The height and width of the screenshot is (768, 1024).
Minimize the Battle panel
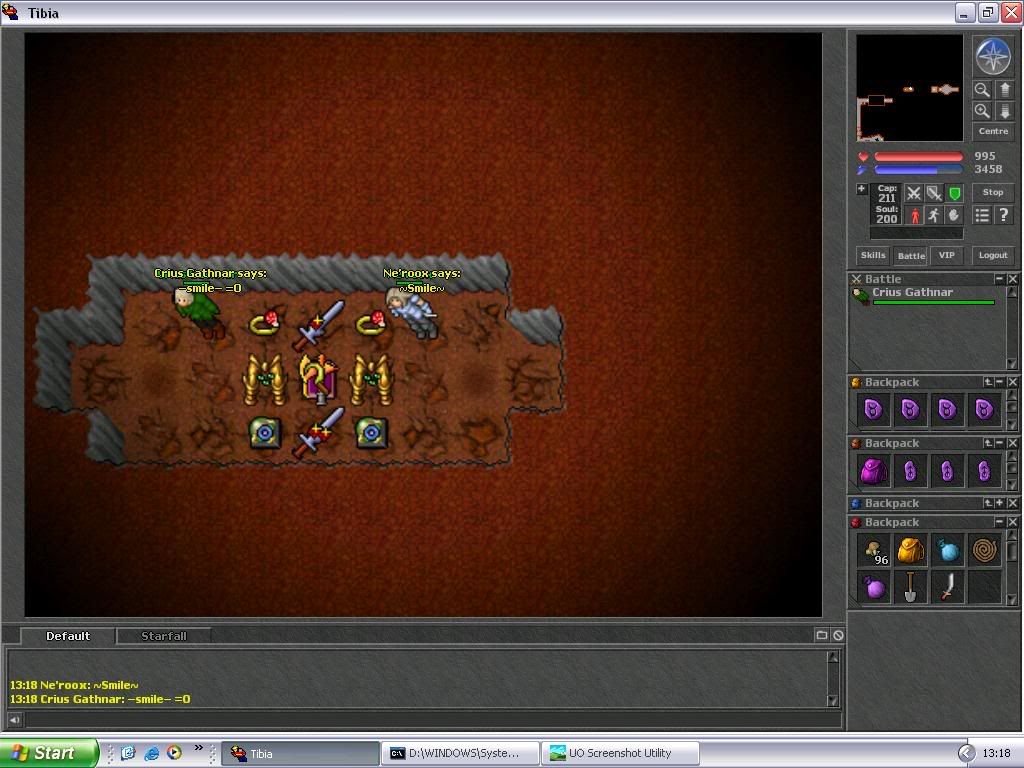point(999,279)
